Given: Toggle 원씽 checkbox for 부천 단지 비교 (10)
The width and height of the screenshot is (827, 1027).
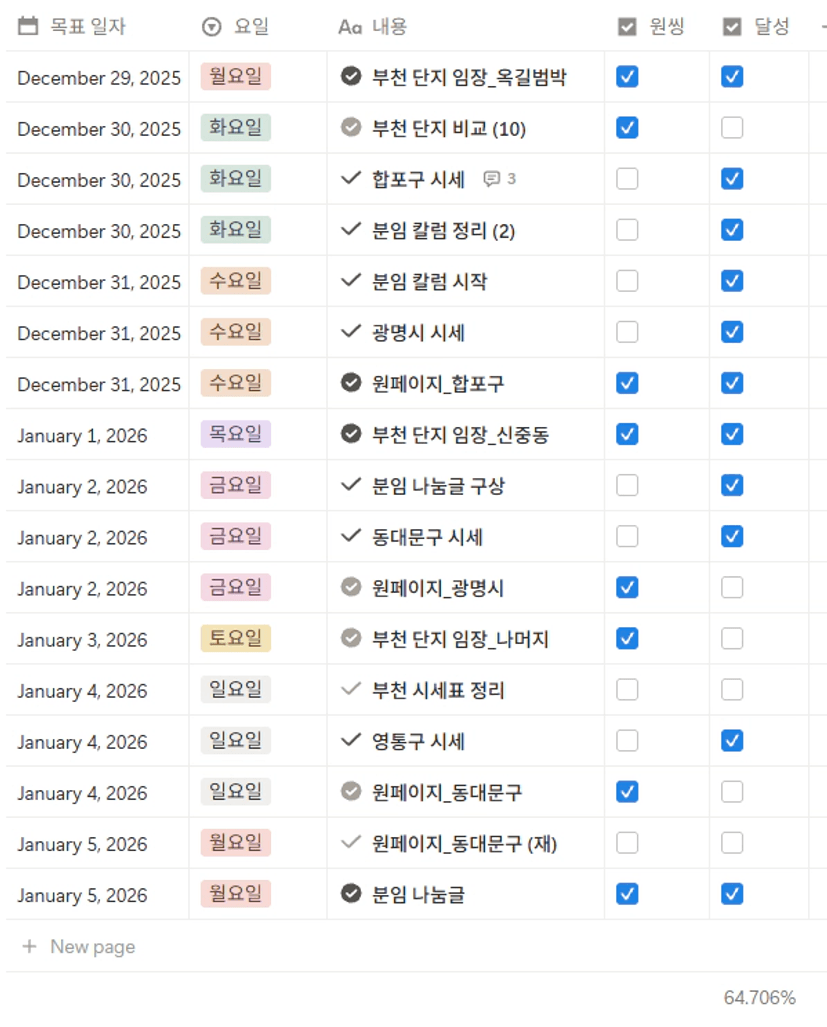Looking at the screenshot, I should (x=627, y=128).
